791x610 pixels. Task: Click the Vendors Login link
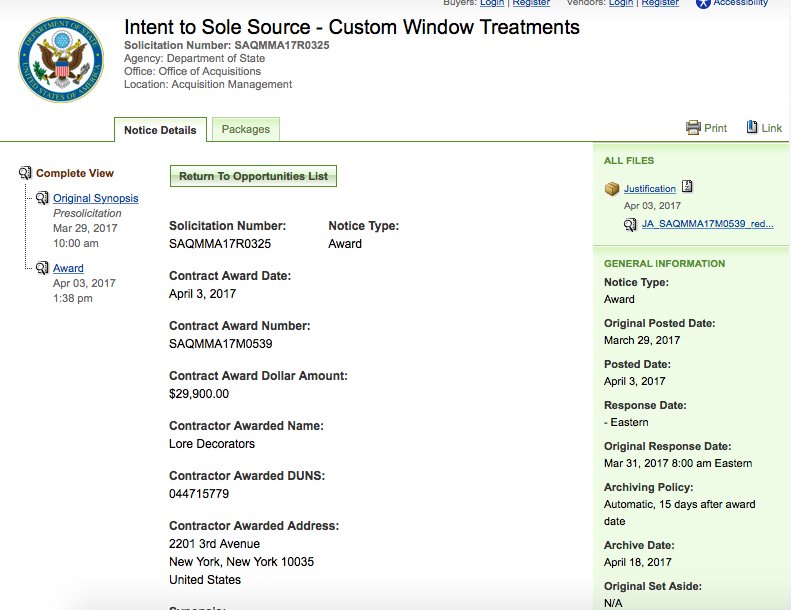pos(620,3)
